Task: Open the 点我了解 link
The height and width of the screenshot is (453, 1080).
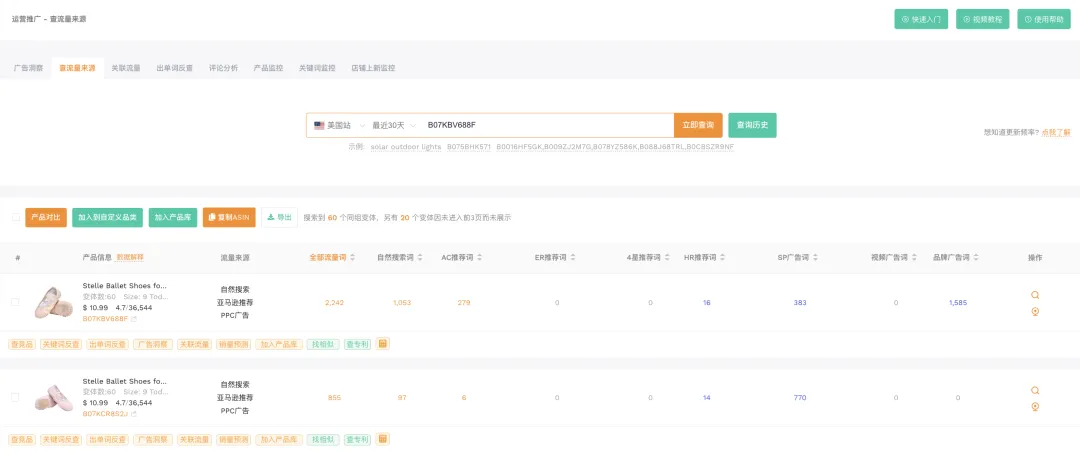Action: (x=1056, y=131)
